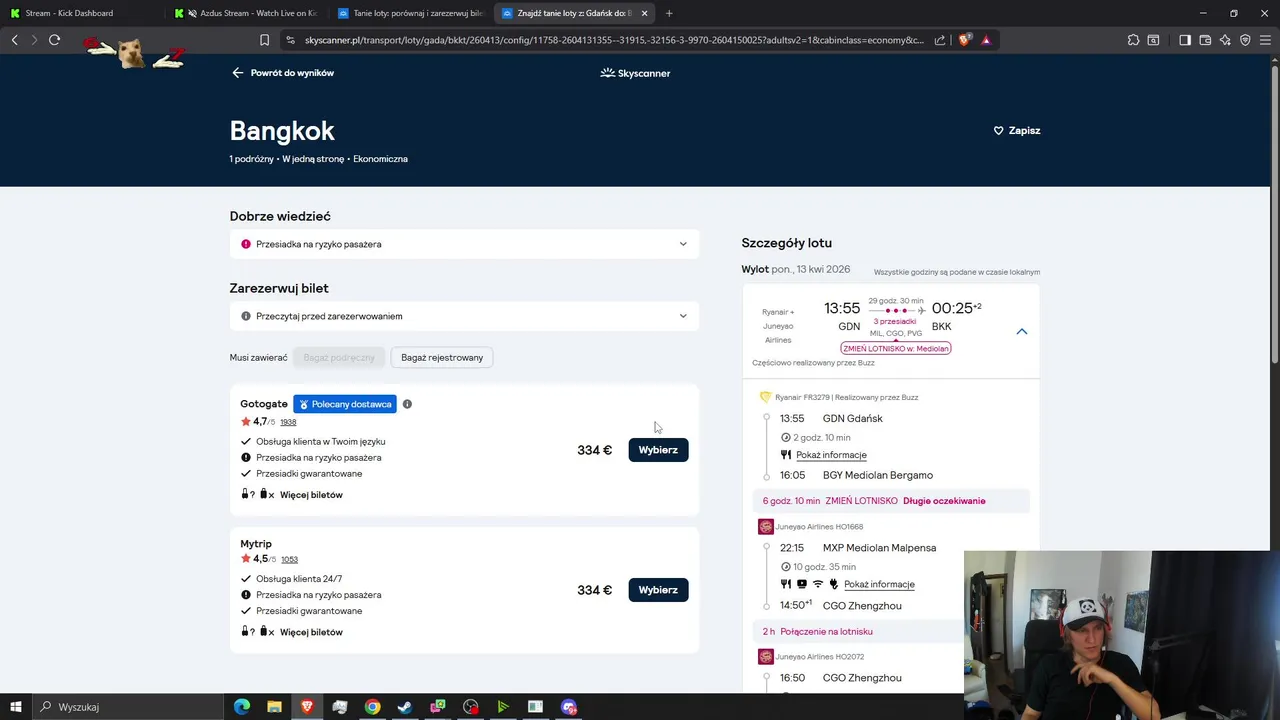Click Długie oczekiwanie warning text
Viewport: 1280px width, 720px height.
pyautogui.click(x=944, y=501)
